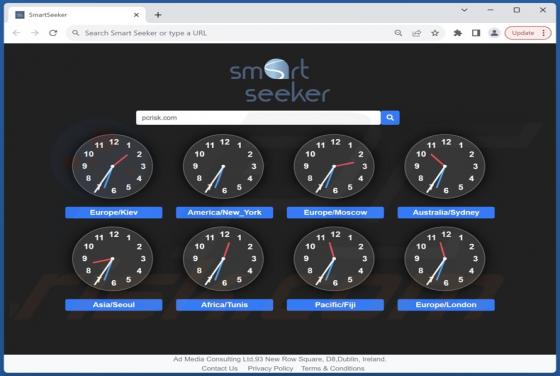Viewport: 560px width, 376px height.
Task: Open the zoom magnifier icon in address bar
Action: coord(398,33)
